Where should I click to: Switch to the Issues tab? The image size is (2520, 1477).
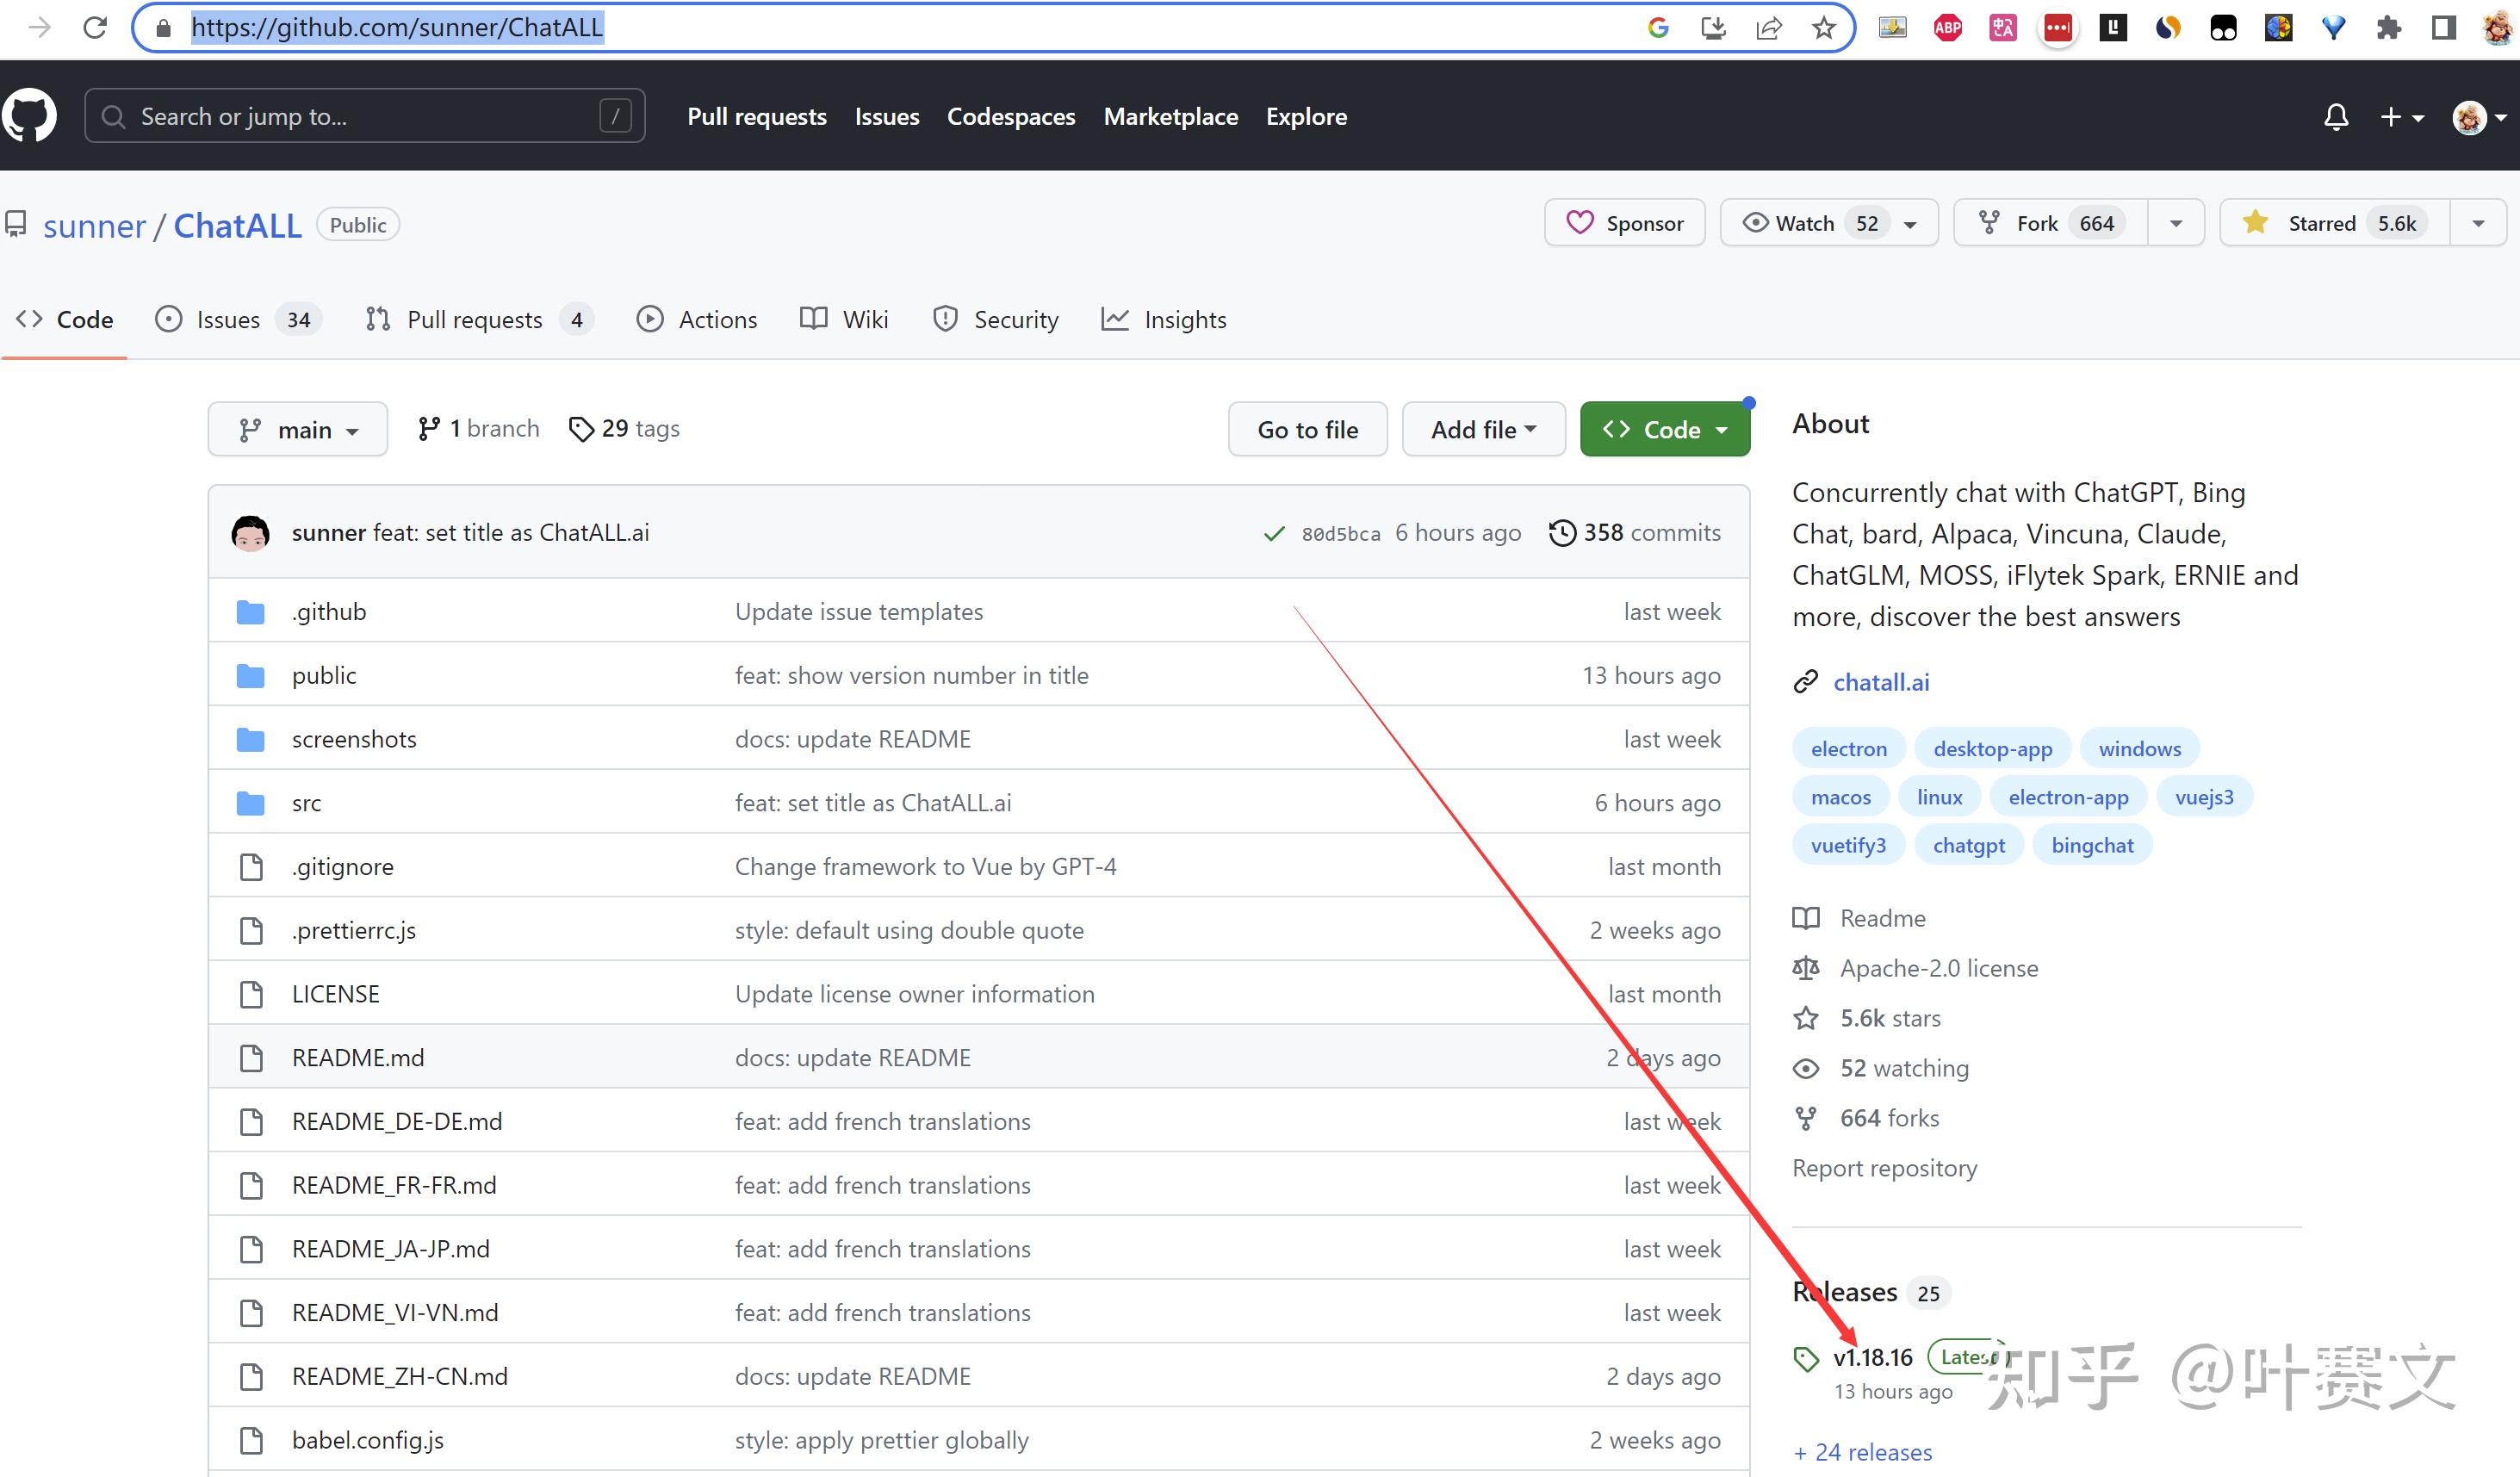pos(227,320)
